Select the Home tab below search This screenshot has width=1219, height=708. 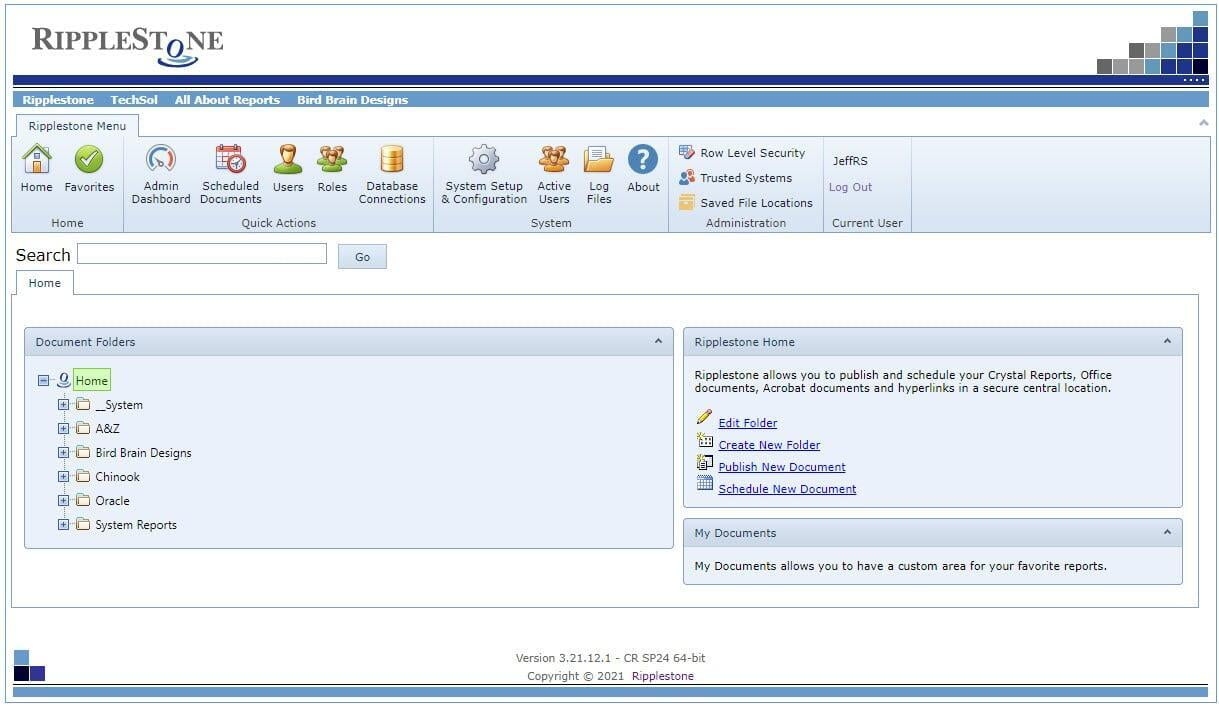point(44,283)
